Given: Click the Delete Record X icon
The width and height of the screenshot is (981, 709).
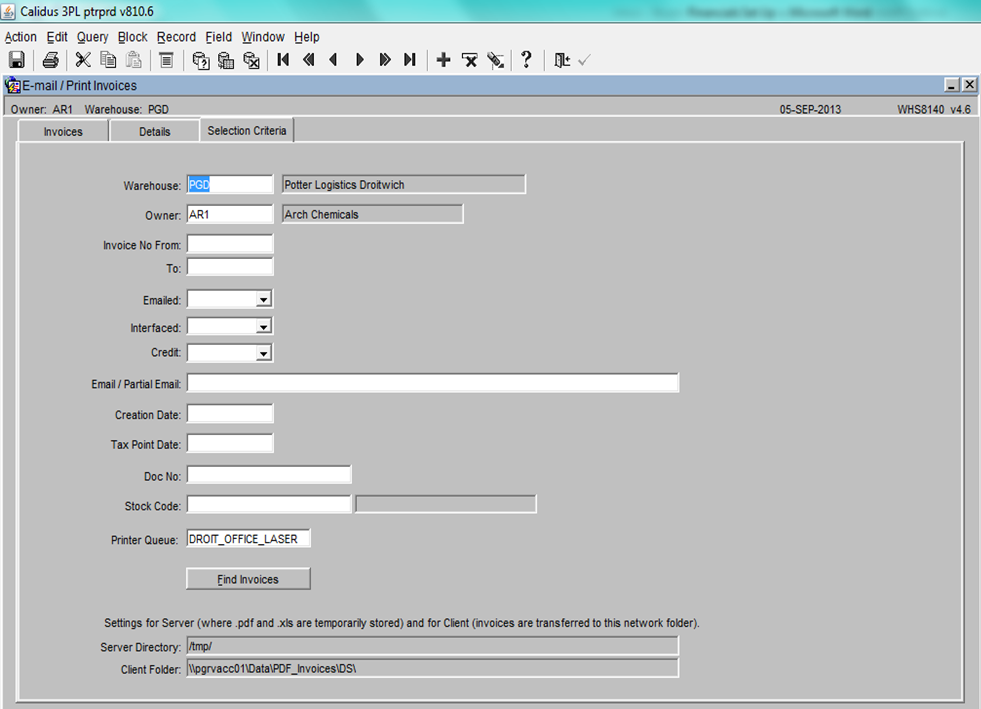Looking at the screenshot, I should pyautogui.click(x=469, y=60).
